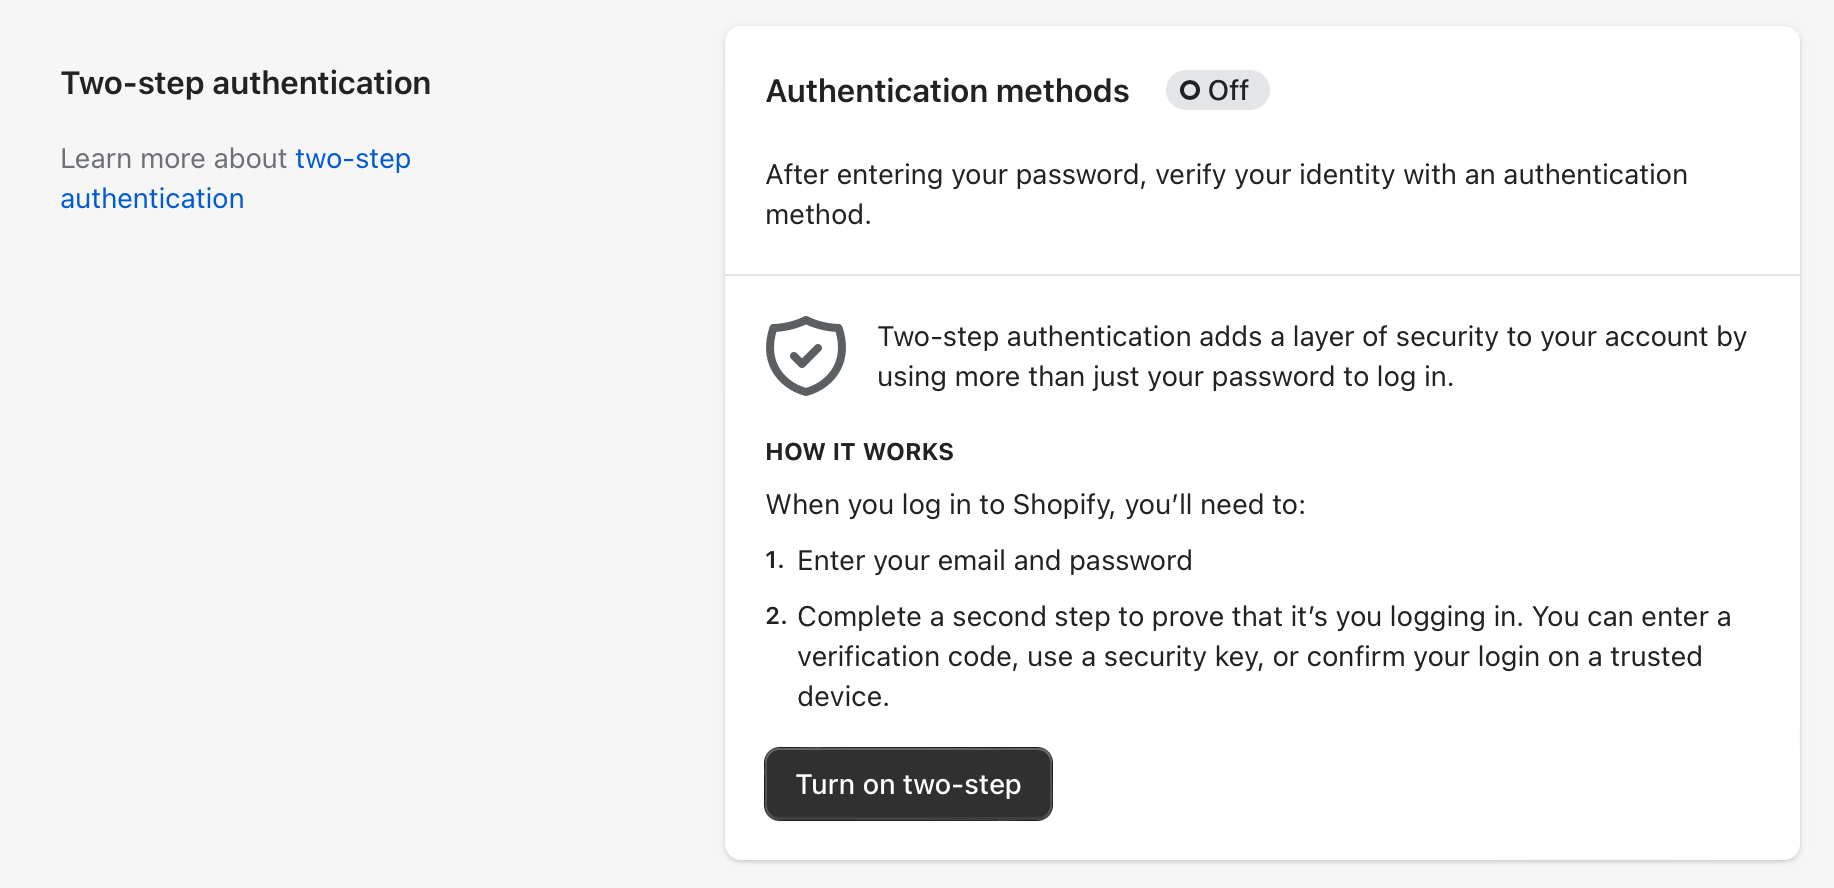Viewport: 1834px width, 888px height.
Task: Click the Two-step authentication page title
Action: coord(246,83)
